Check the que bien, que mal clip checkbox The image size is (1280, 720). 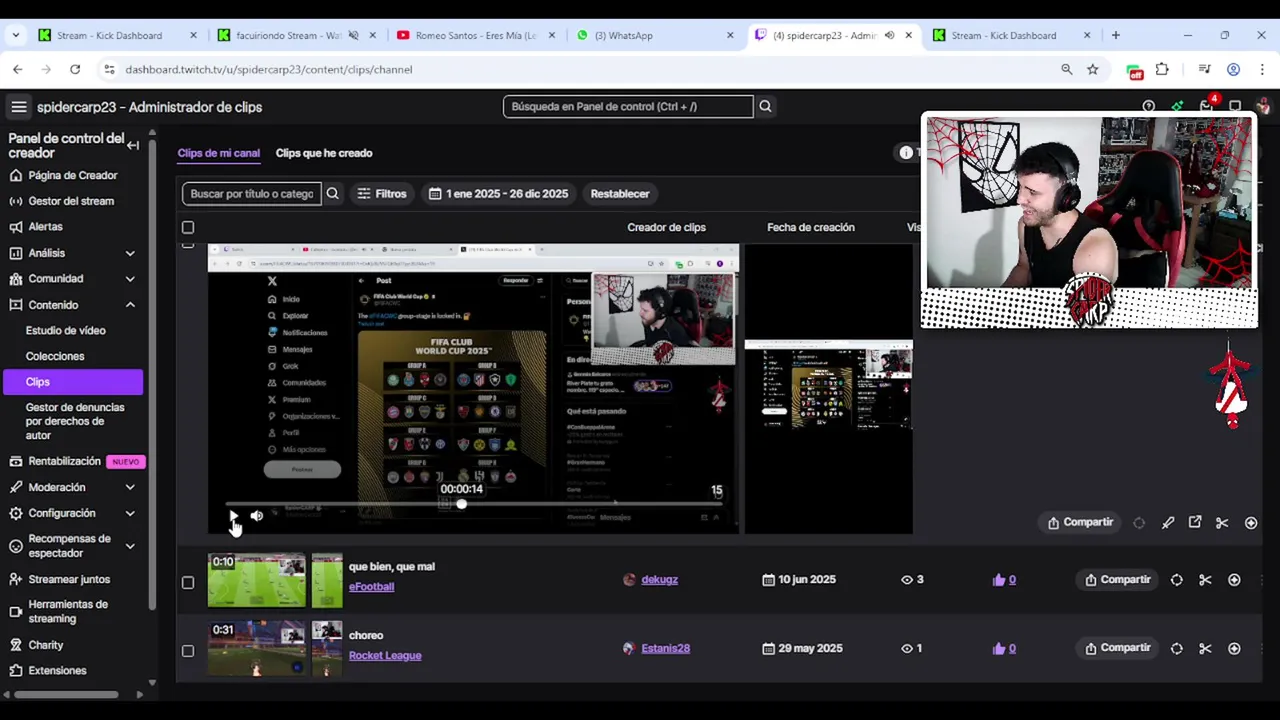pos(188,582)
